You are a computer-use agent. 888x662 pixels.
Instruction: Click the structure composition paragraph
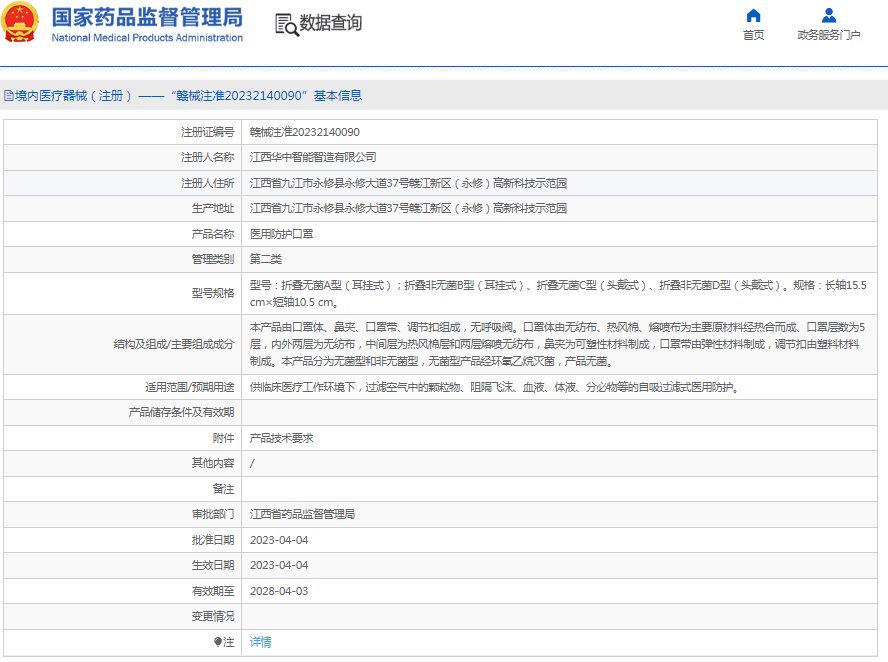pos(558,344)
